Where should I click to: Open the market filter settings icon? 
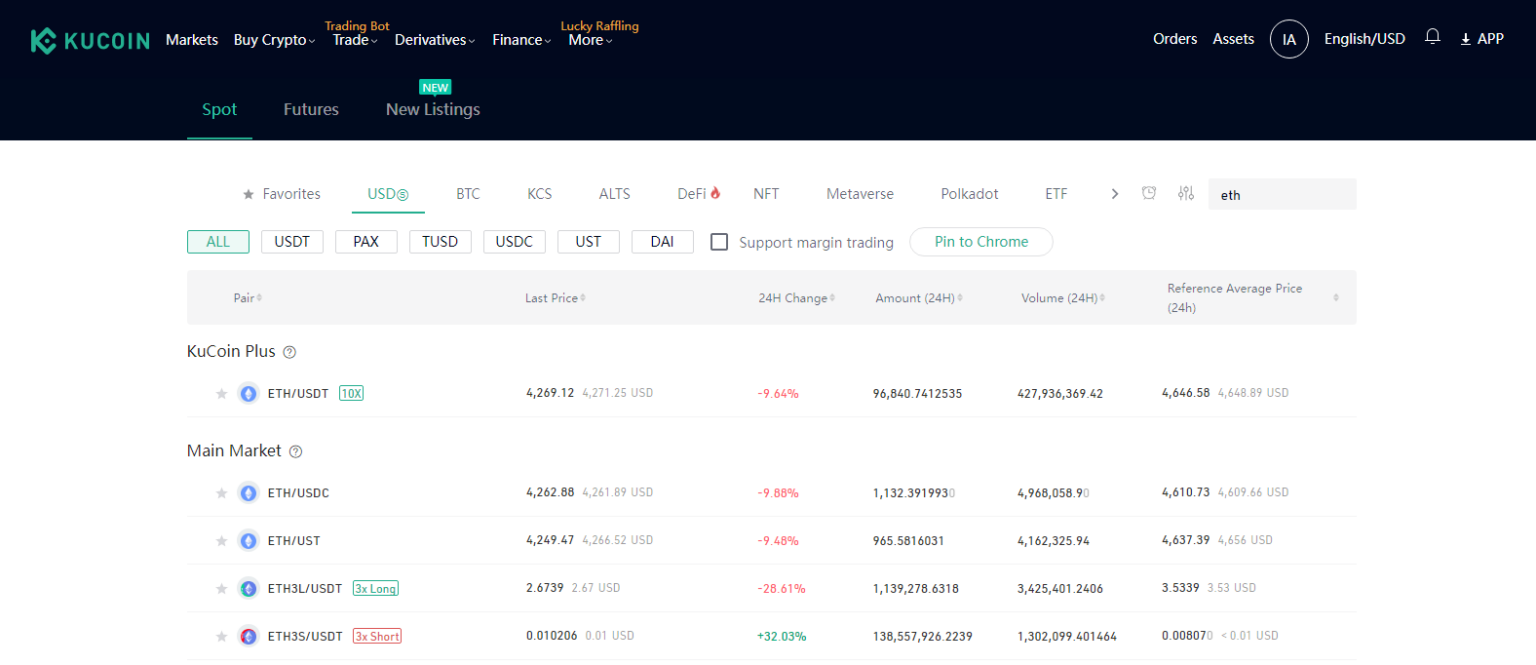1186,193
